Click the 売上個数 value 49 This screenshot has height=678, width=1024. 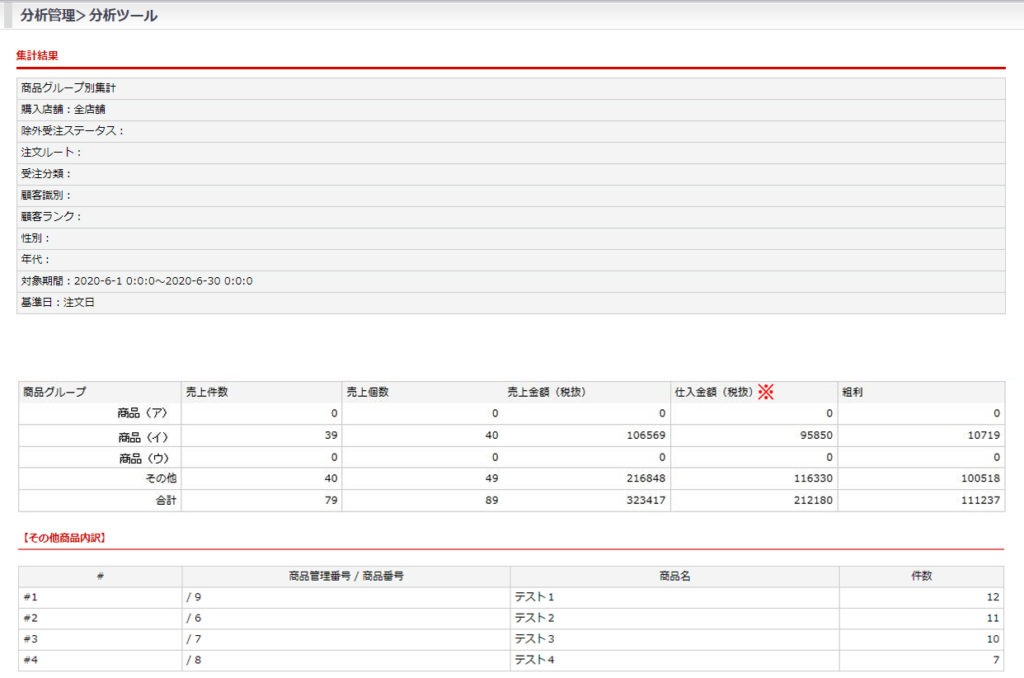[492, 479]
